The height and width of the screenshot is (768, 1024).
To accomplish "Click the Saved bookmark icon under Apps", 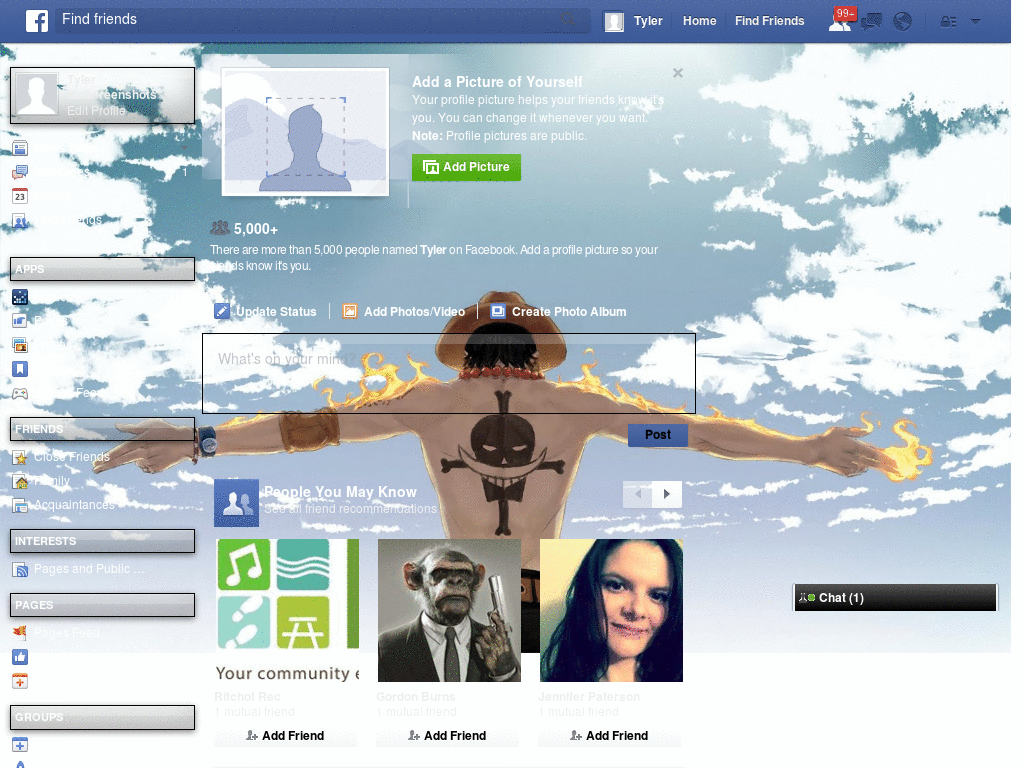I will 20,369.
